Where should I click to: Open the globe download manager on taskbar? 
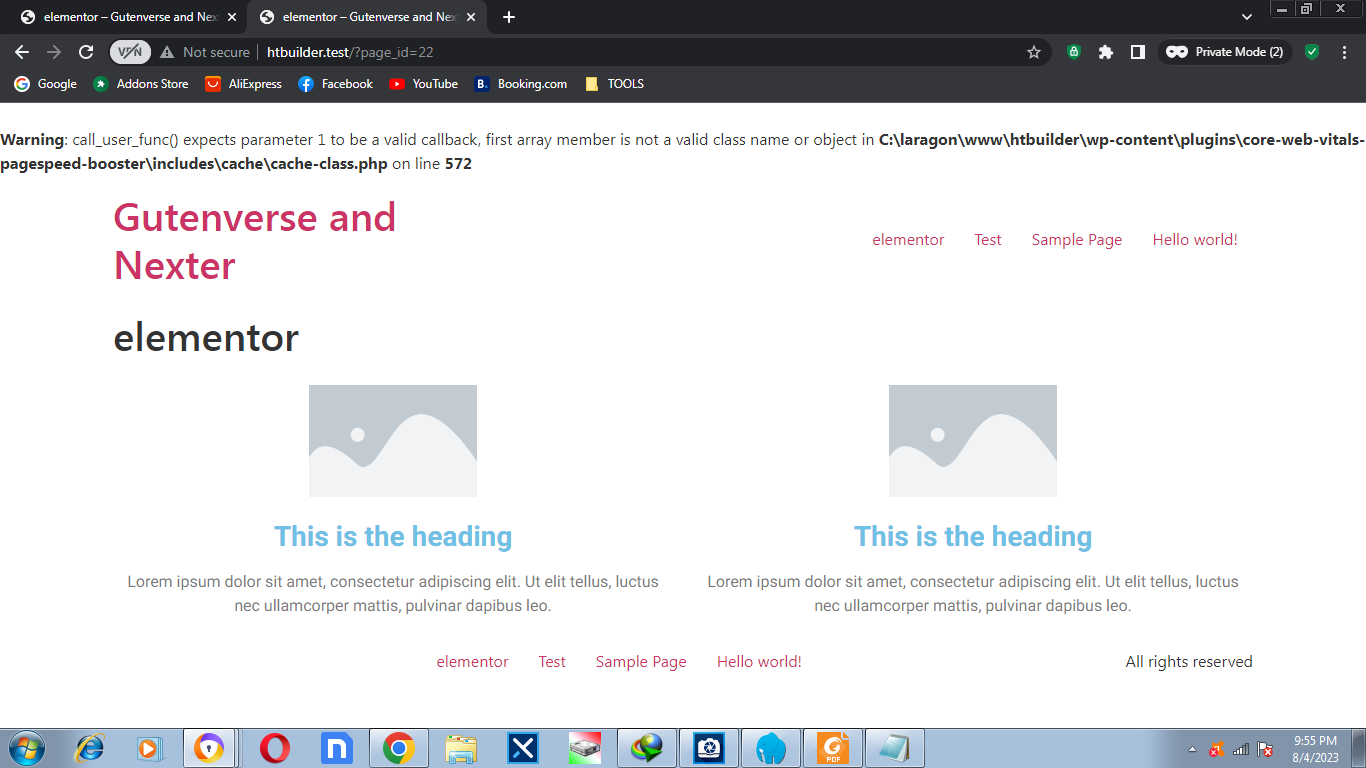(647, 748)
